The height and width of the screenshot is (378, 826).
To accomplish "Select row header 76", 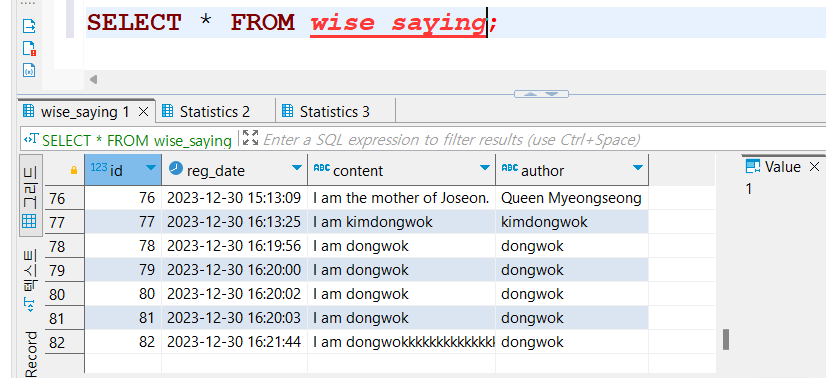I will pos(64,198).
